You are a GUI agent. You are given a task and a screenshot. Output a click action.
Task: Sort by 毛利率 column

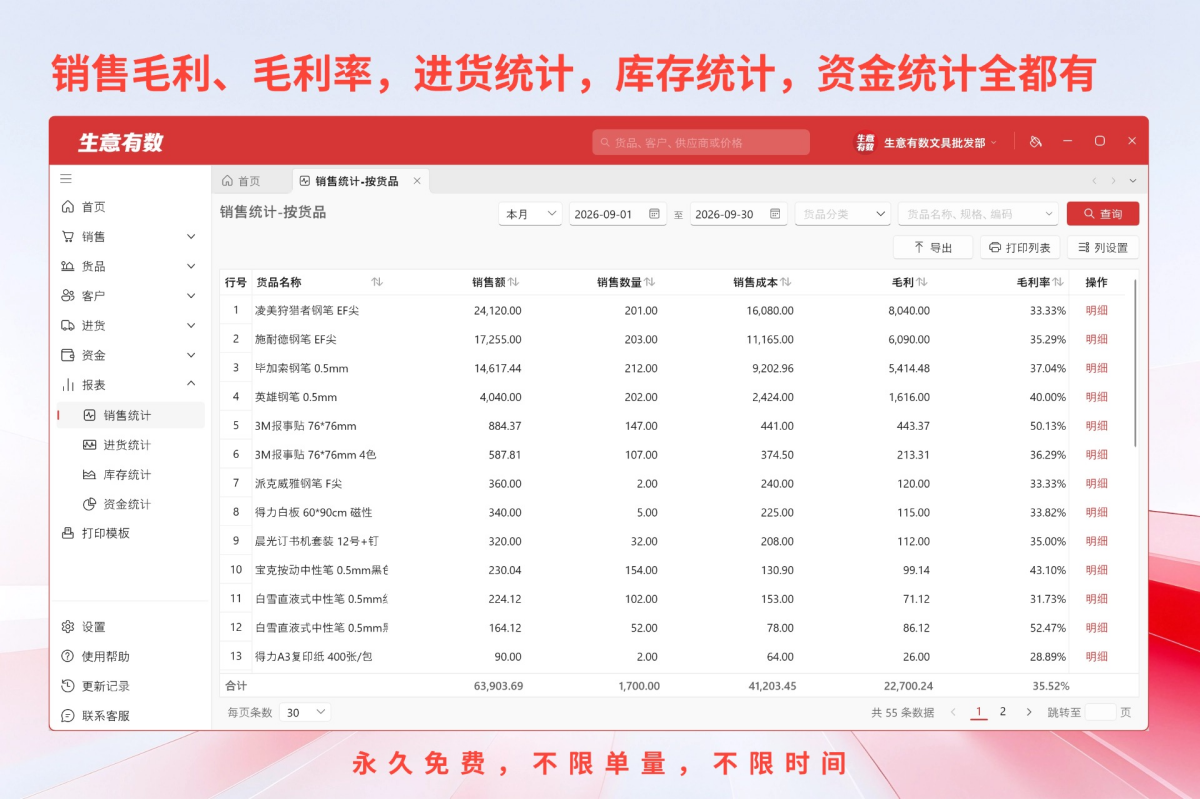pos(1058,282)
